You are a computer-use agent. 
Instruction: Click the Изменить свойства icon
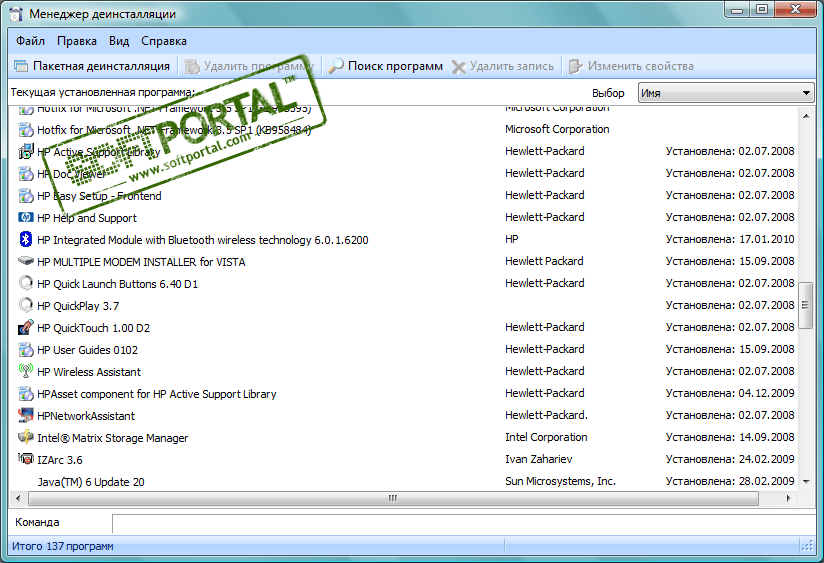(576, 66)
